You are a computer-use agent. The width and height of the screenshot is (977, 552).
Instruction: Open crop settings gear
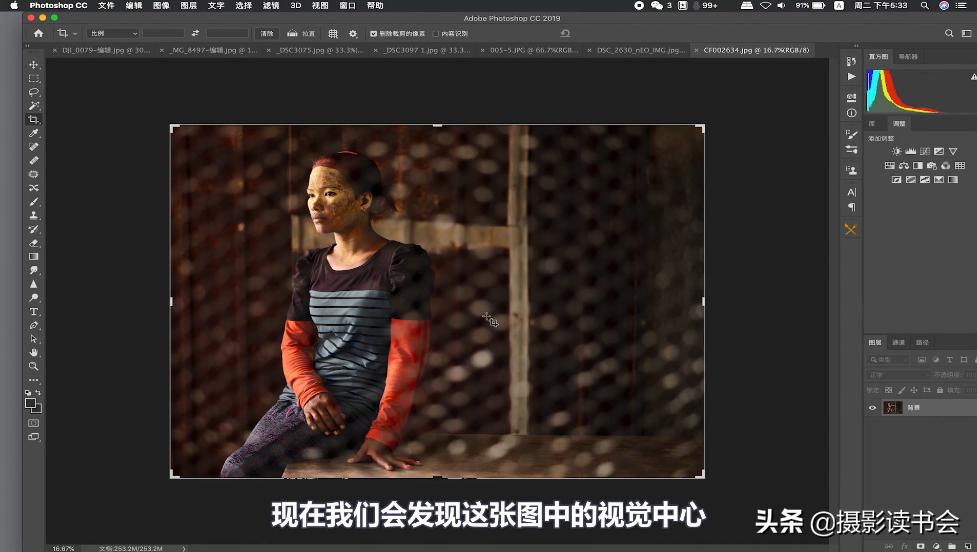(353, 34)
